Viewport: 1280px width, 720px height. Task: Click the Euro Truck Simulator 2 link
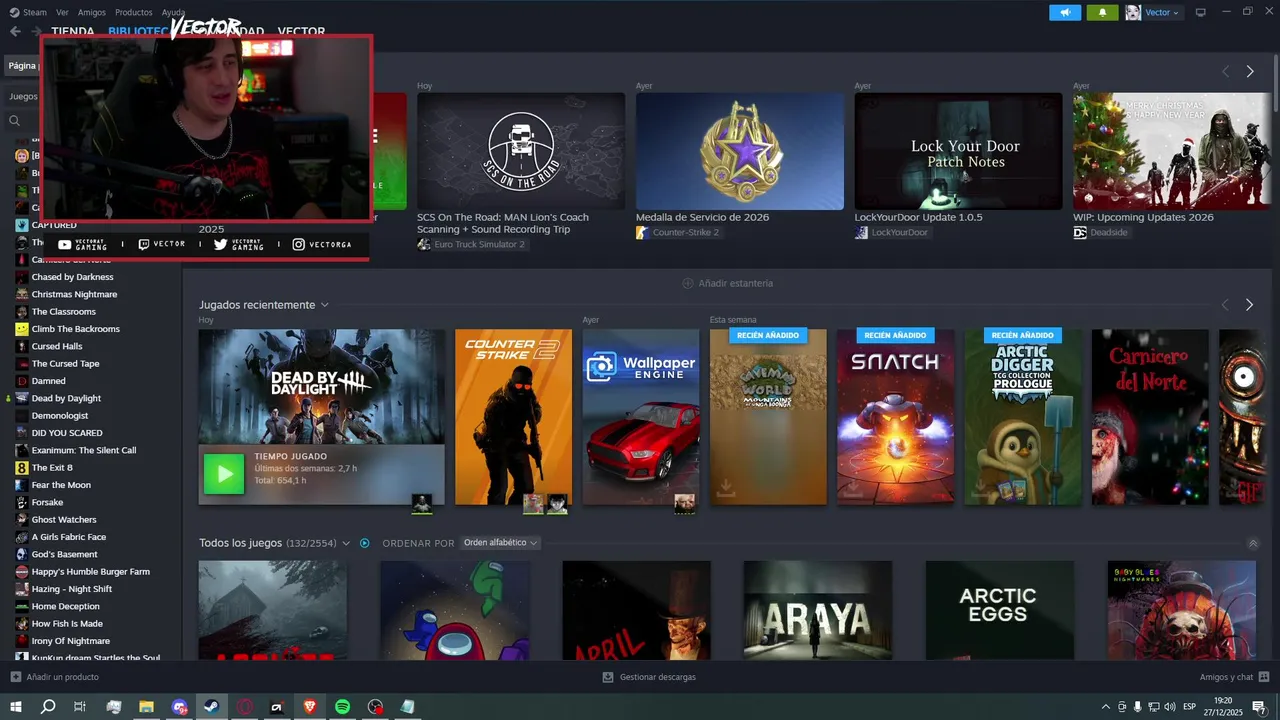click(479, 244)
